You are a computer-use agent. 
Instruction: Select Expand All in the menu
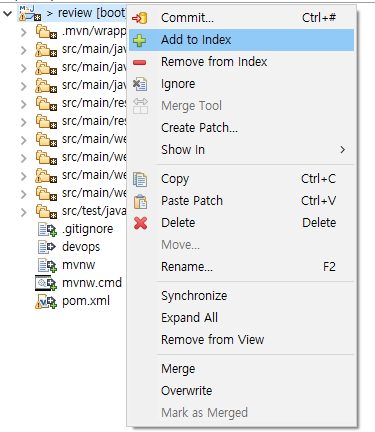click(189, 318)
